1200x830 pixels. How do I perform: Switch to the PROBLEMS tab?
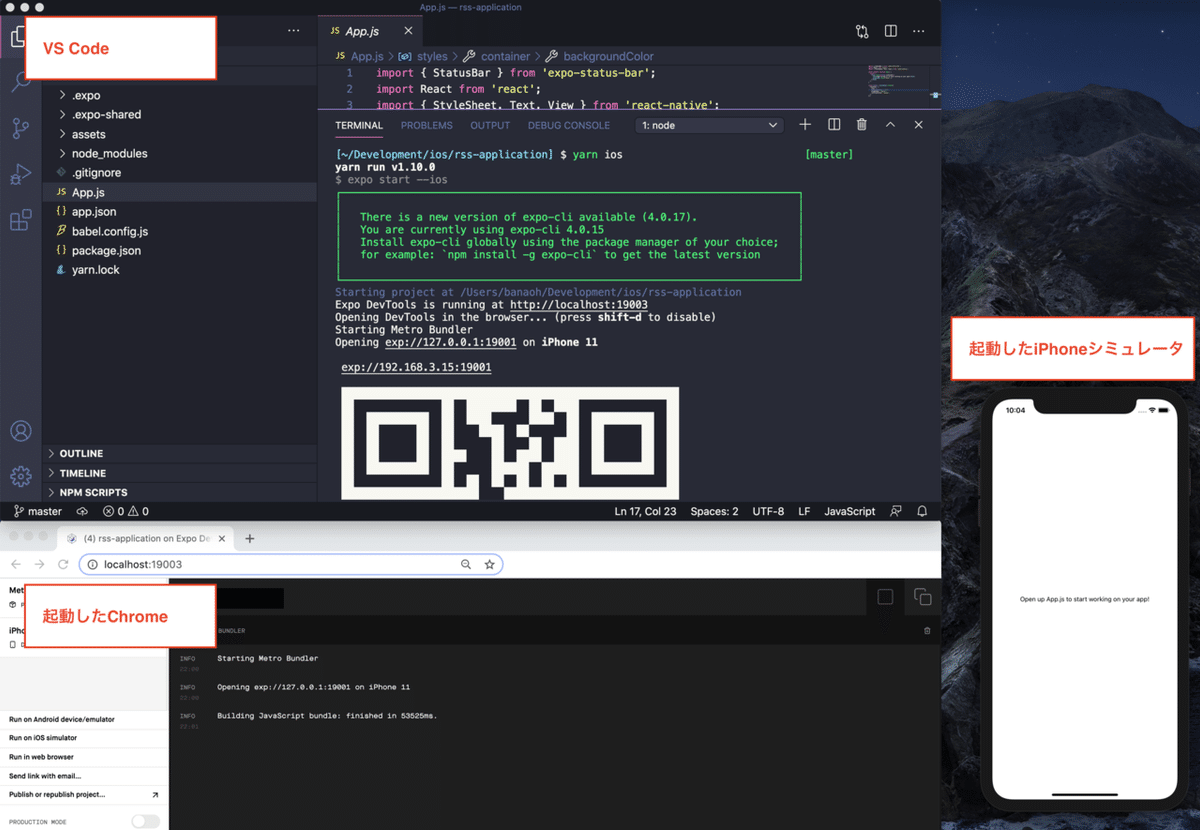coord(427,125)
